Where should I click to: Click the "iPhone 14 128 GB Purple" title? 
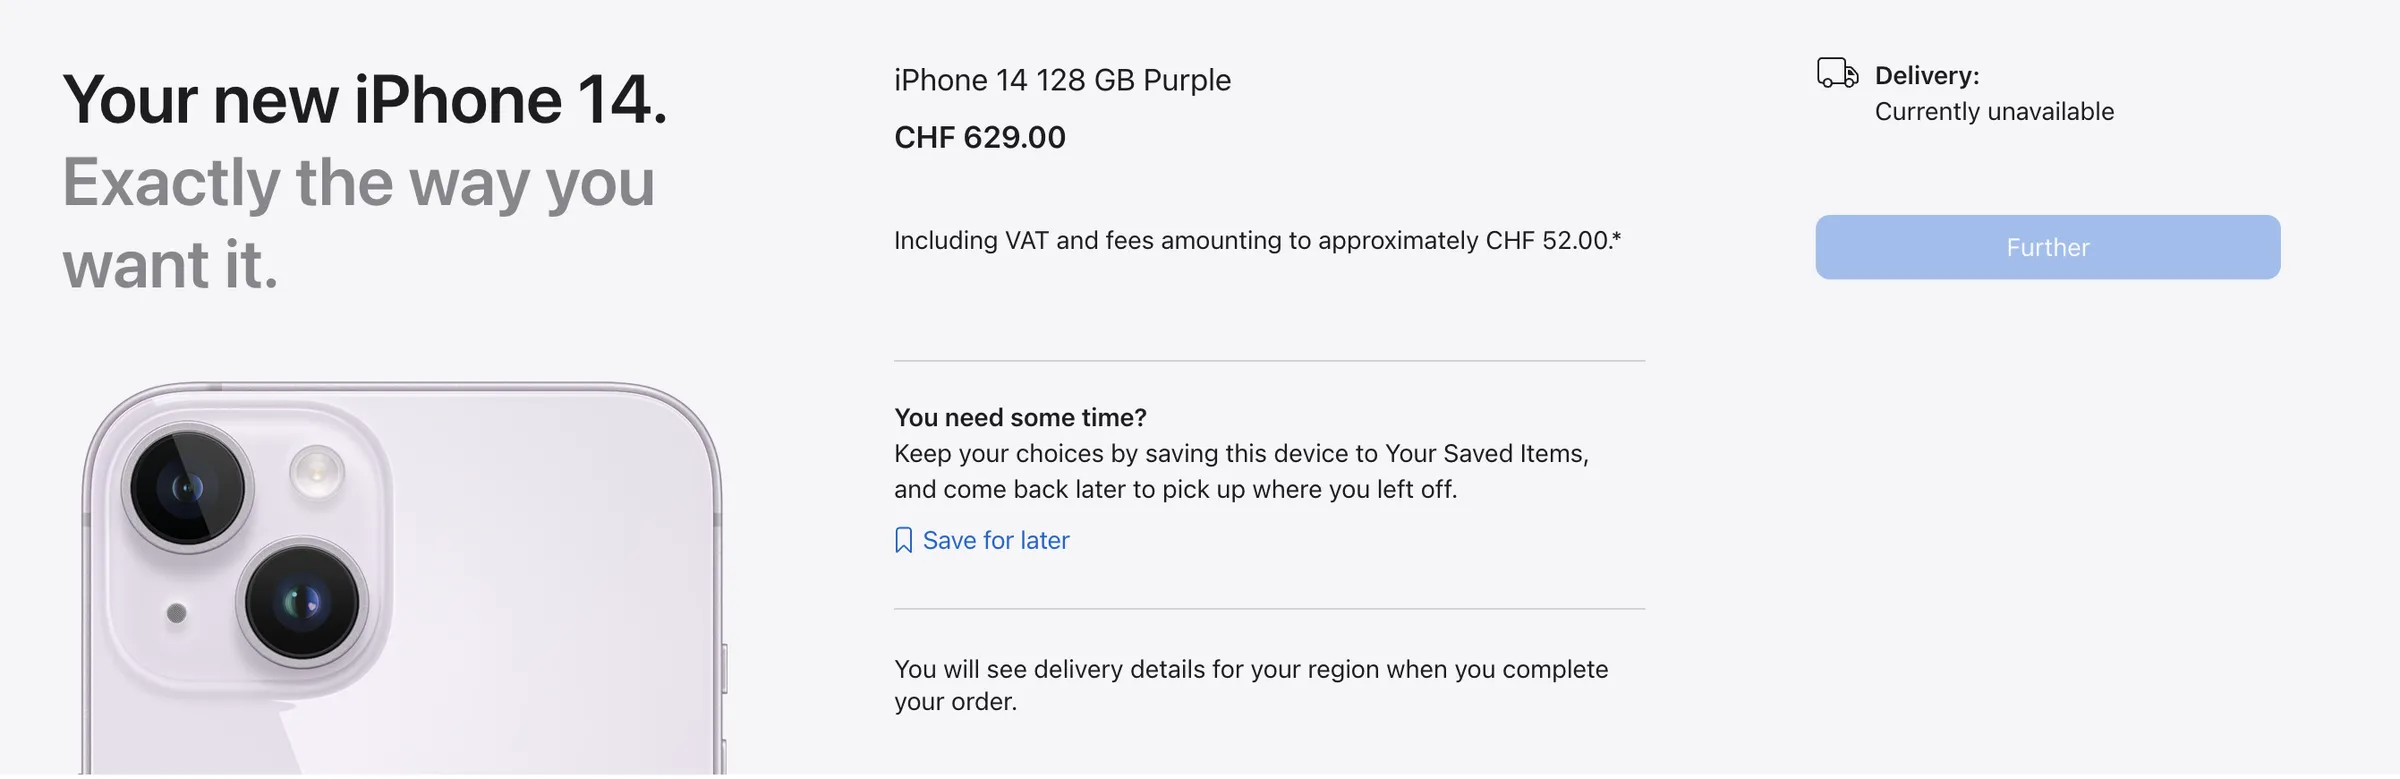(x=1062, y=80)
